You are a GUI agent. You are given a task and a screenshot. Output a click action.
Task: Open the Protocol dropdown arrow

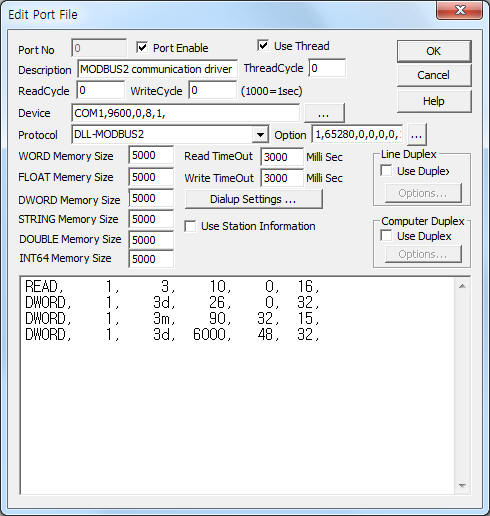click(260, 135)
